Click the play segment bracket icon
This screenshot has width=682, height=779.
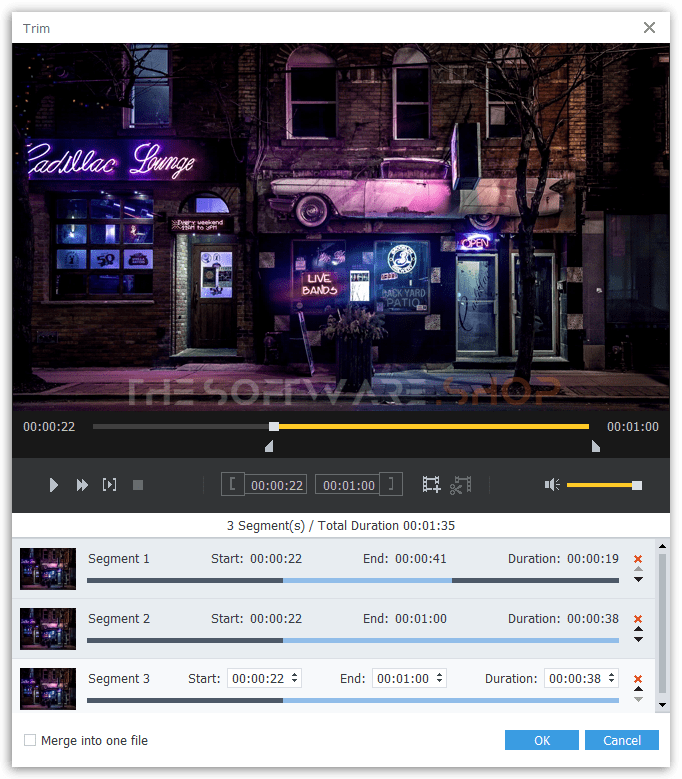pyautogui.click(x=110, y=485)
